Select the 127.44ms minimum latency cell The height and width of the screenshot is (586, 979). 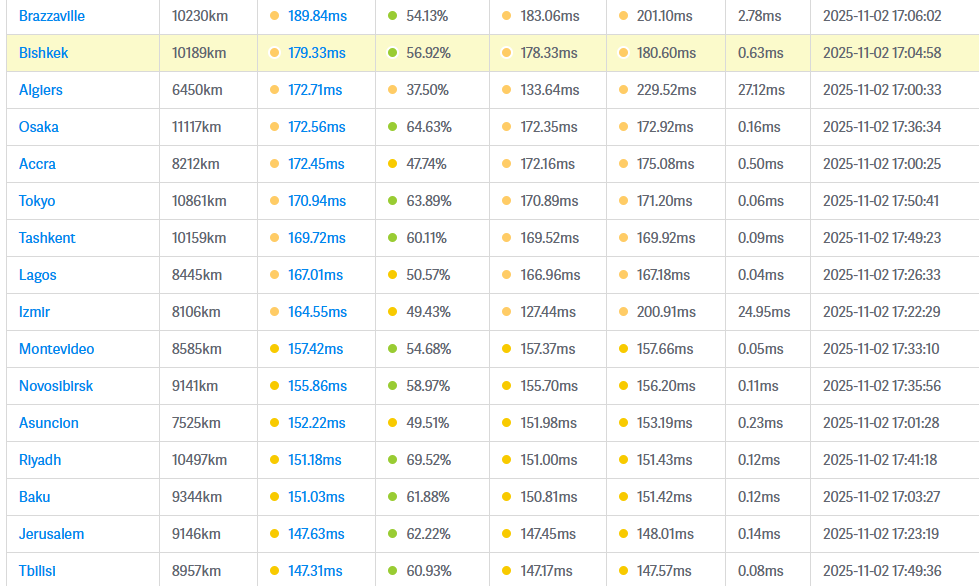pos(548,312)
